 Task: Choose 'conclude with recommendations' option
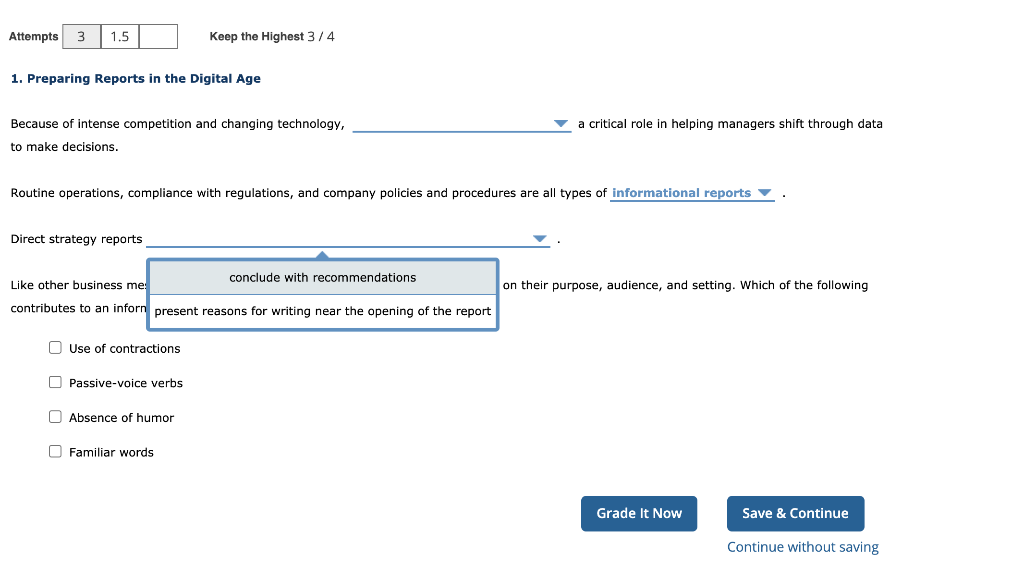click(323, 277)
